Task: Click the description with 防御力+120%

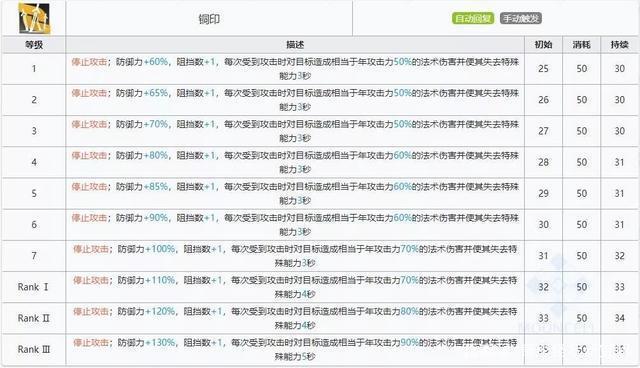Action: pos(295,318)
